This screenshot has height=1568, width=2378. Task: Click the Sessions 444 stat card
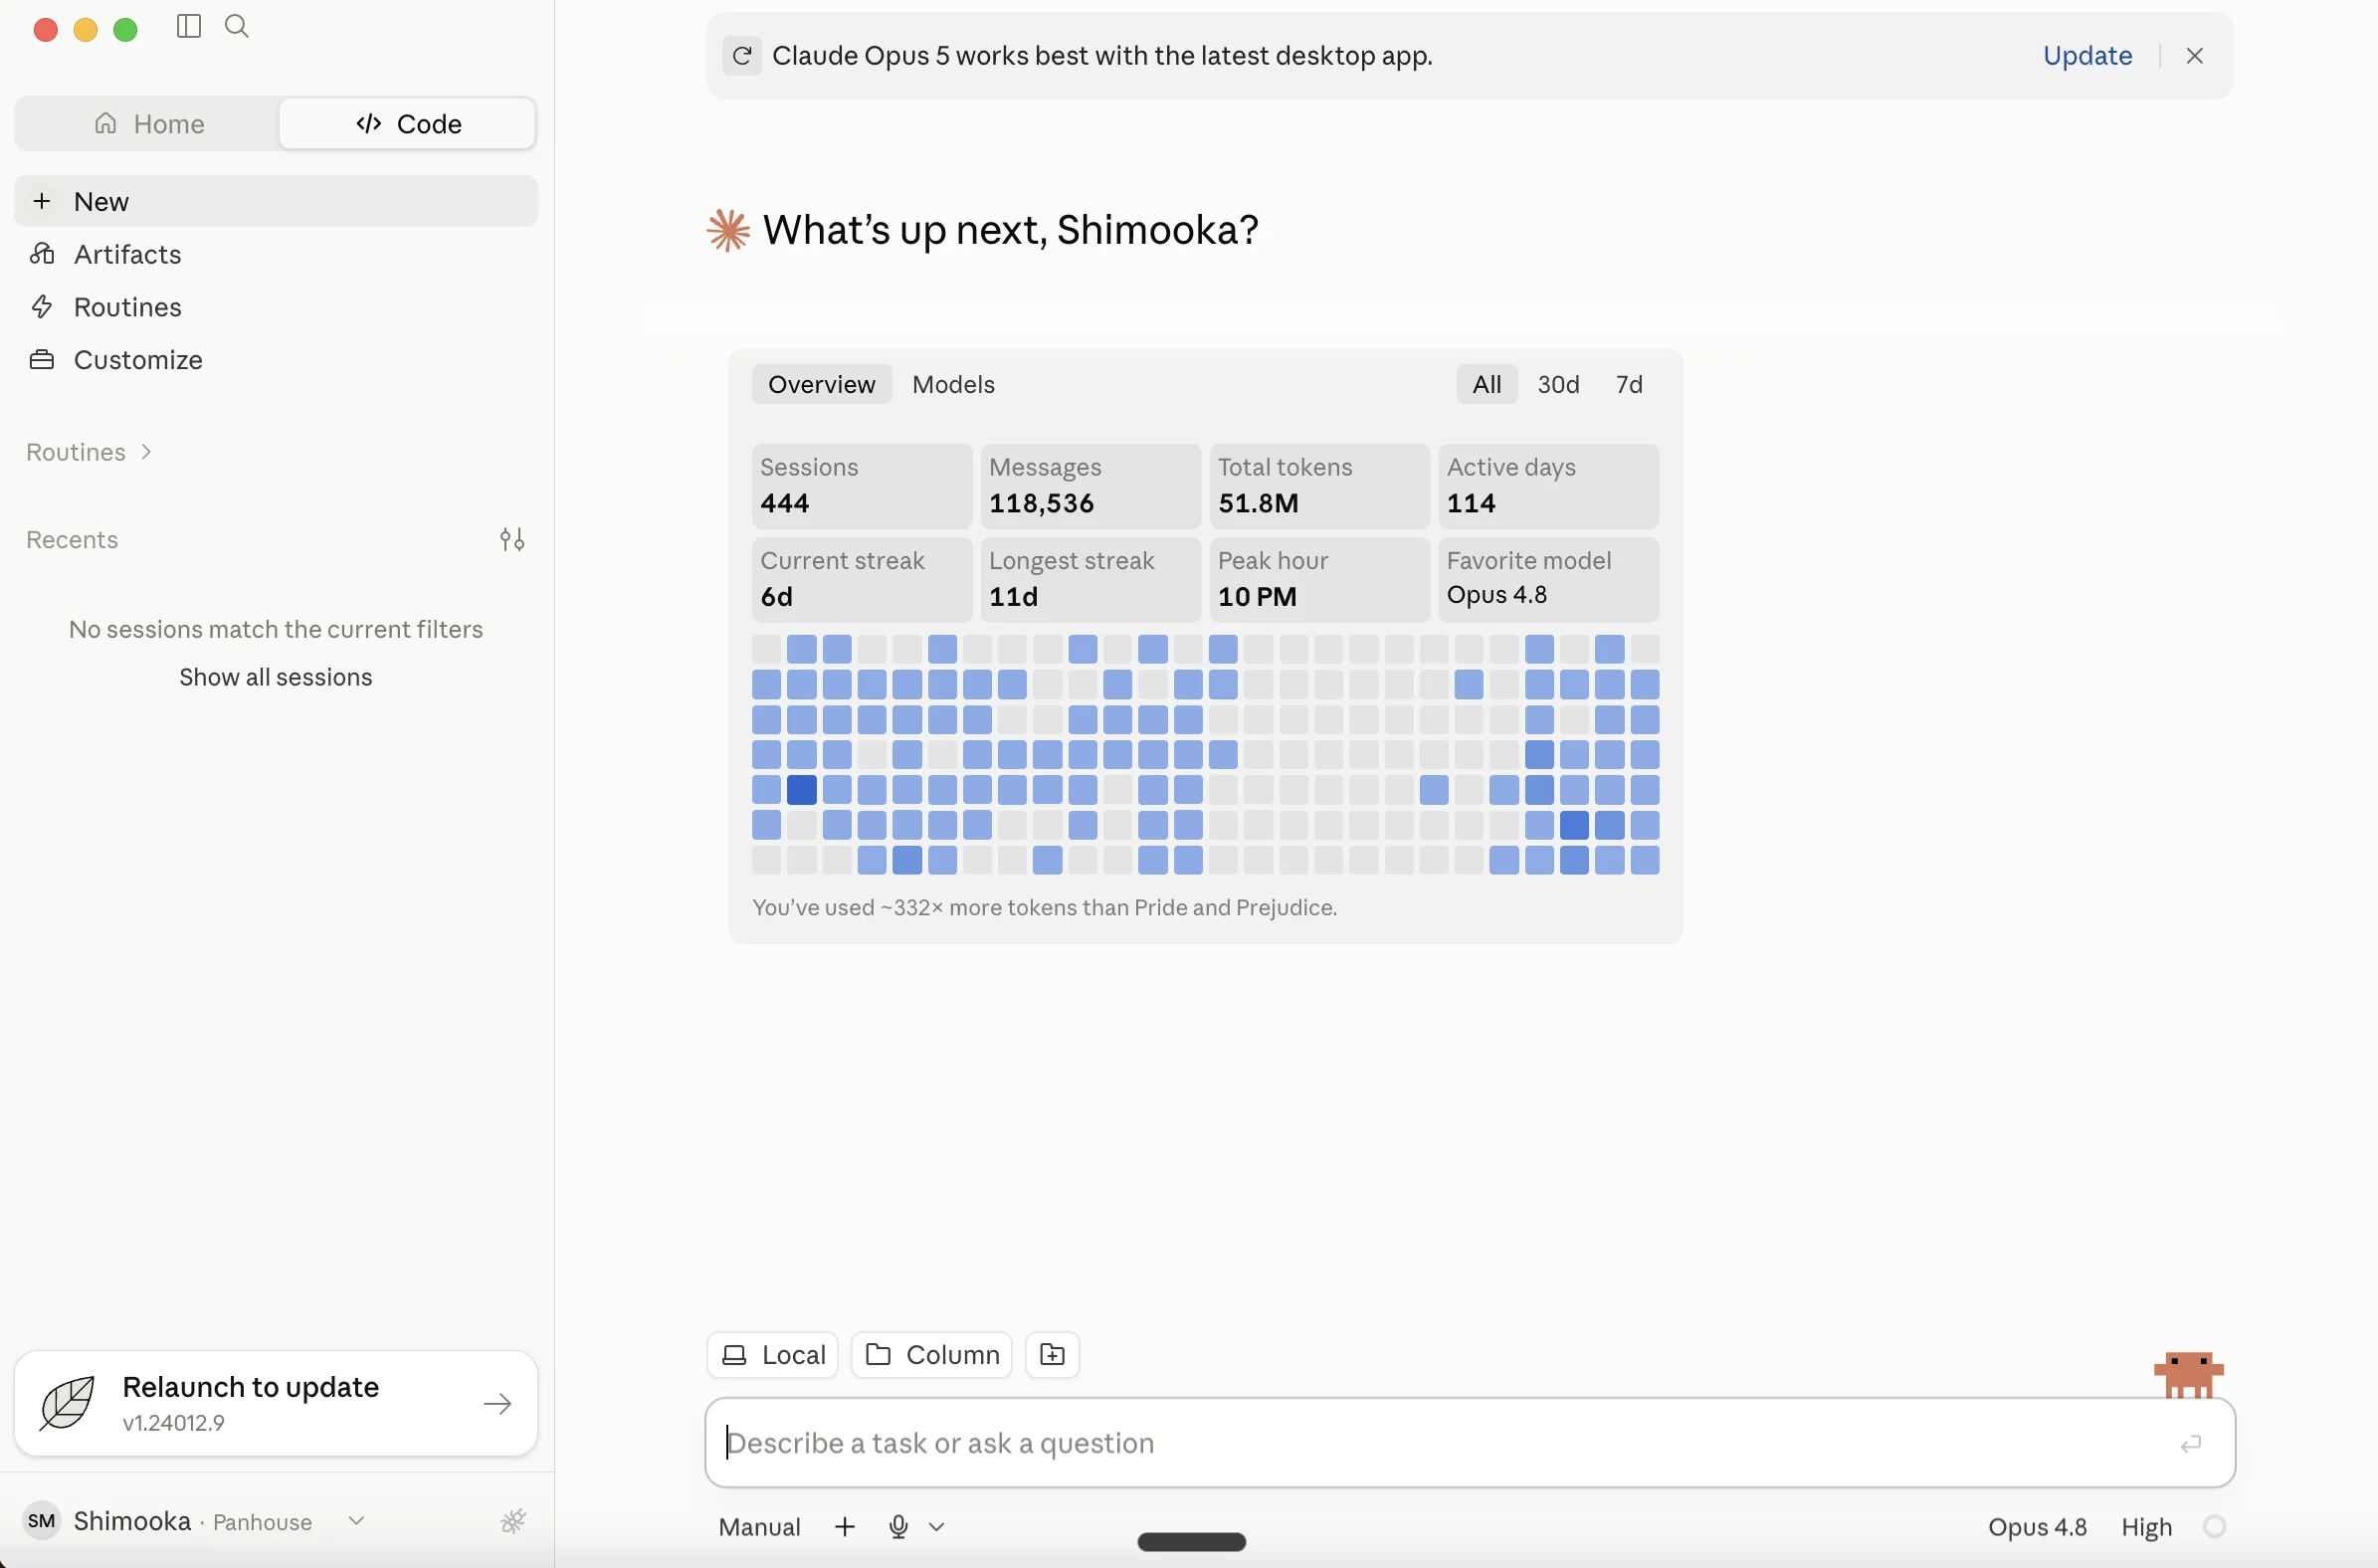click(x=861, y=486)
